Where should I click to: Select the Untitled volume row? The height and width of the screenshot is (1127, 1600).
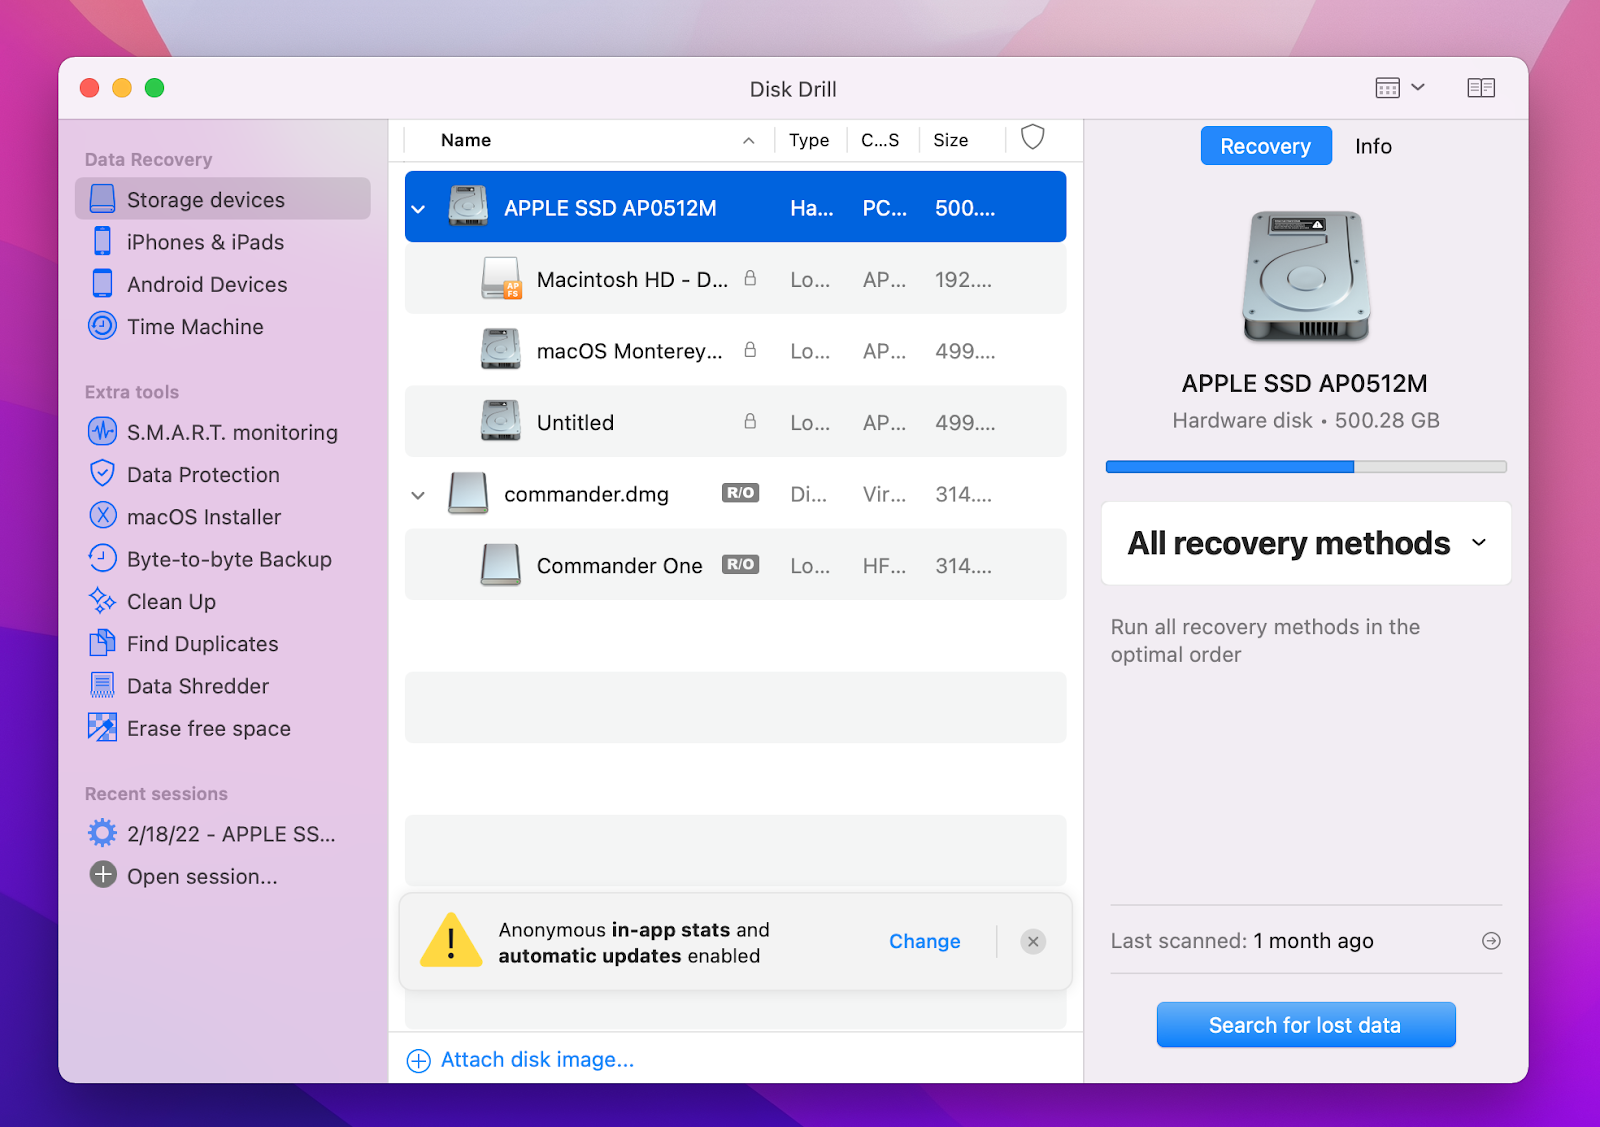[735, 422]
